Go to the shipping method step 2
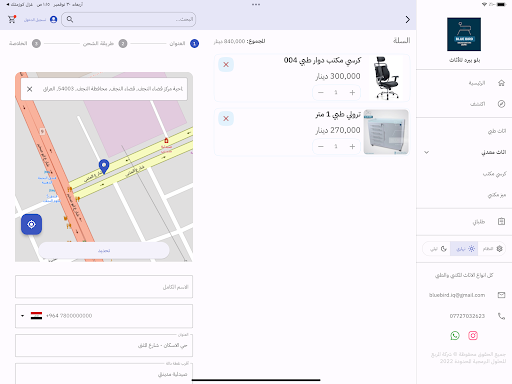The height and width of the screenshot is (384, 512). pos(123,44)
